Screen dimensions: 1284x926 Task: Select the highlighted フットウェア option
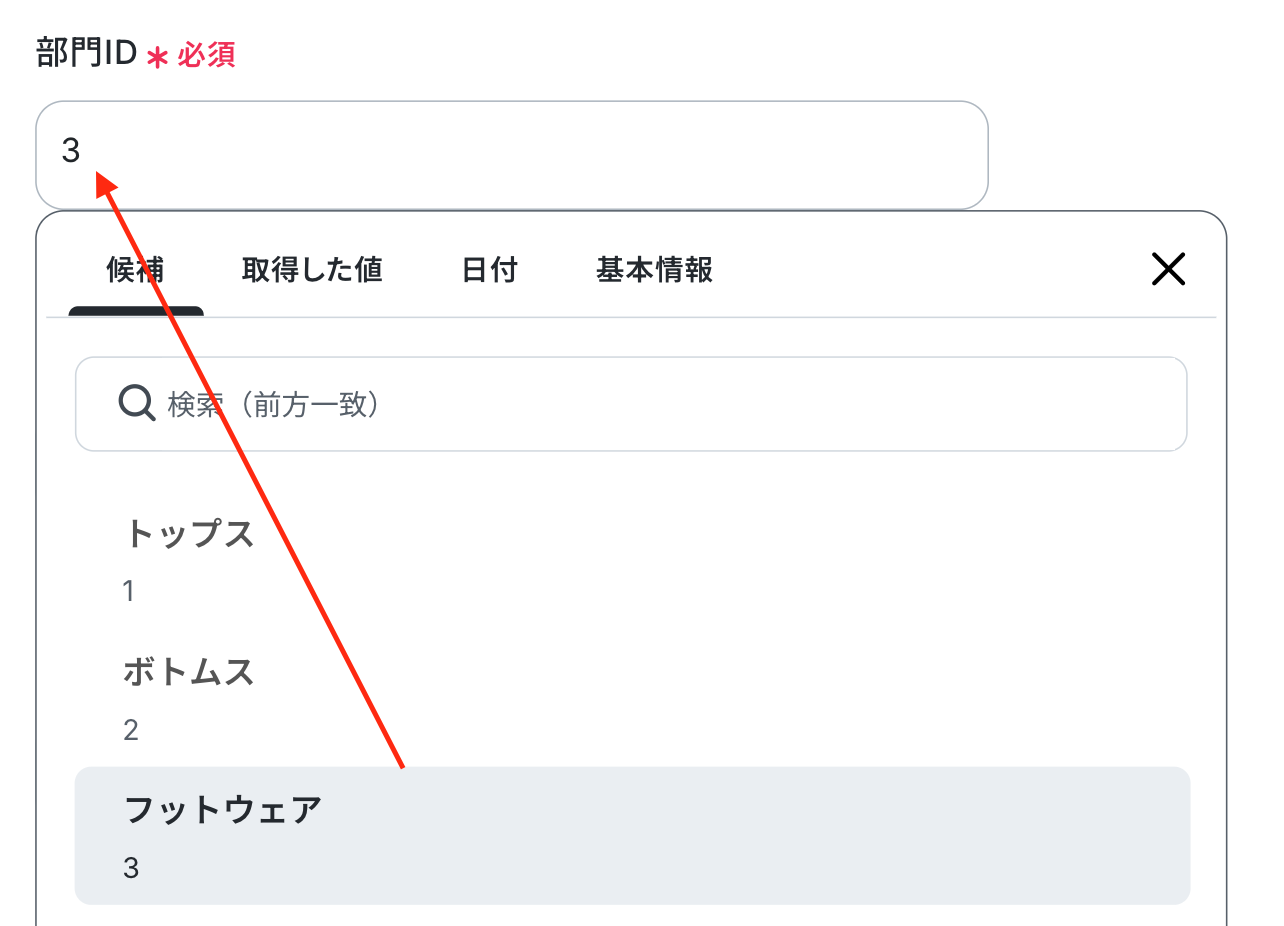[x=632, y=836]
